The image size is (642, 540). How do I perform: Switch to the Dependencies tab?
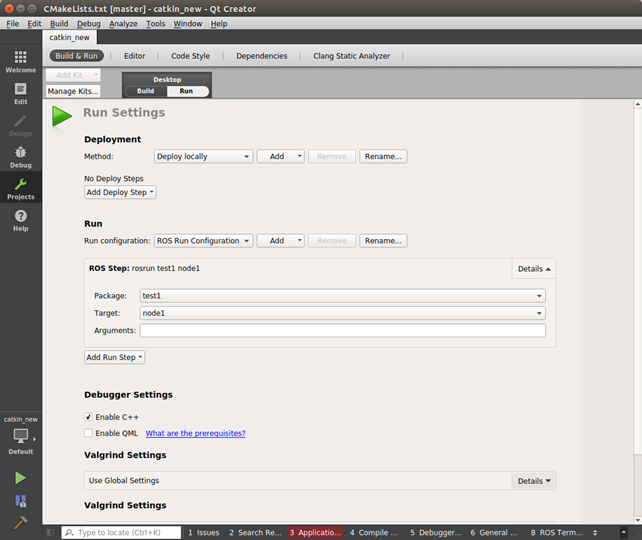coord(262,56)
